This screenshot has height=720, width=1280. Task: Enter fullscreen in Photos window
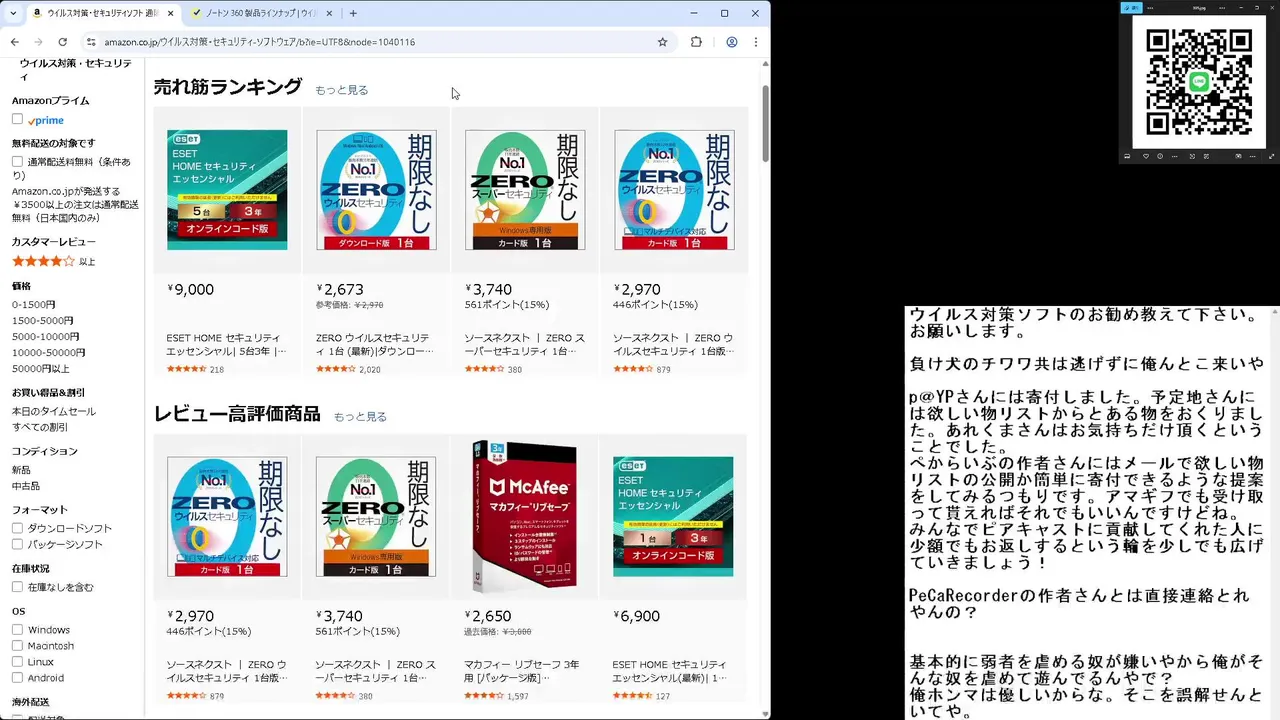(x=1271, y=156)
